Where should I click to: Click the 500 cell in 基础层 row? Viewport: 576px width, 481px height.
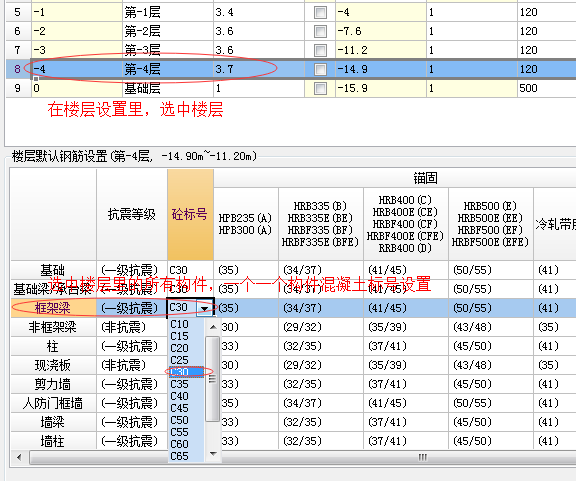tap(547, 88)
